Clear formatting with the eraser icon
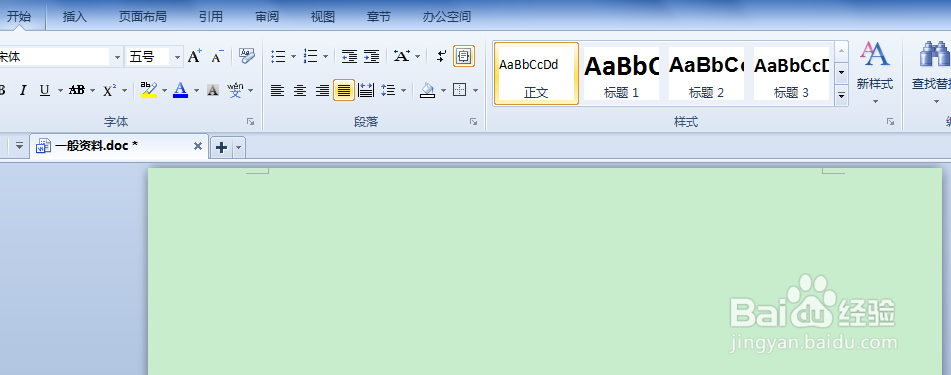 tap(247, 56)
